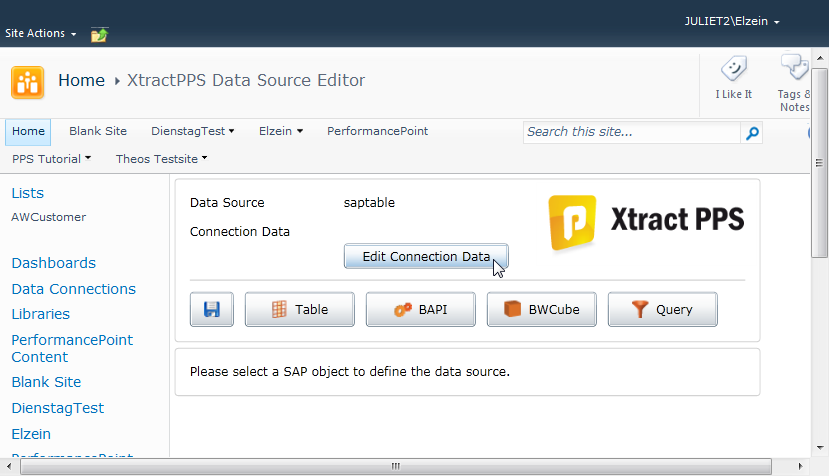The width and height of the screenshot is (829, 476).
Task: Choose the Query SAP object button
Action: pos(663,309)
